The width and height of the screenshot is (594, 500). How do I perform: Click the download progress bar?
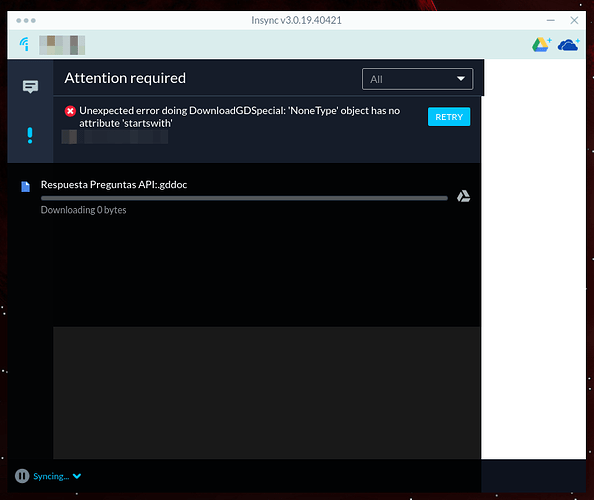(x=244, y=198)
